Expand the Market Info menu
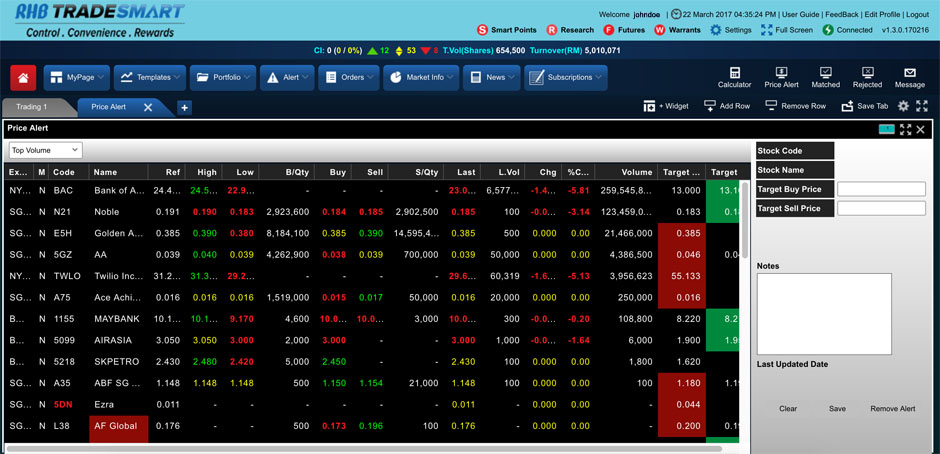The image size is (940, 454). coord(421,77)
